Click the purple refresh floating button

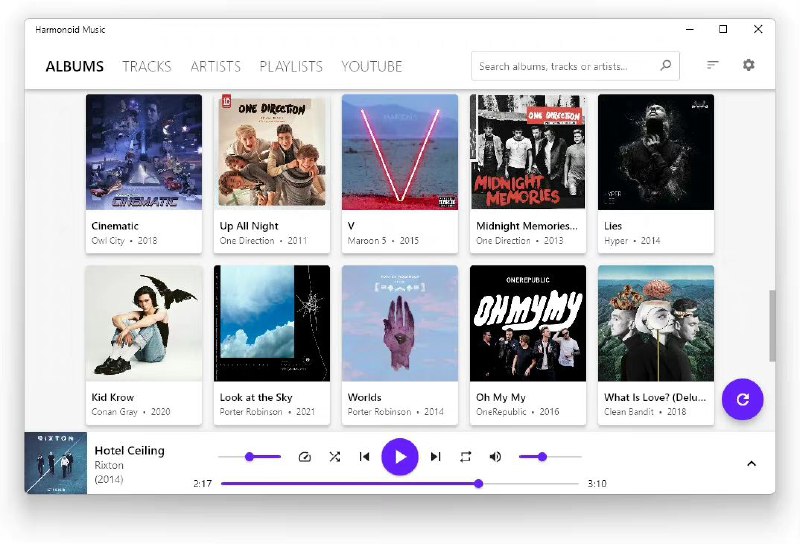coord(742,399)
